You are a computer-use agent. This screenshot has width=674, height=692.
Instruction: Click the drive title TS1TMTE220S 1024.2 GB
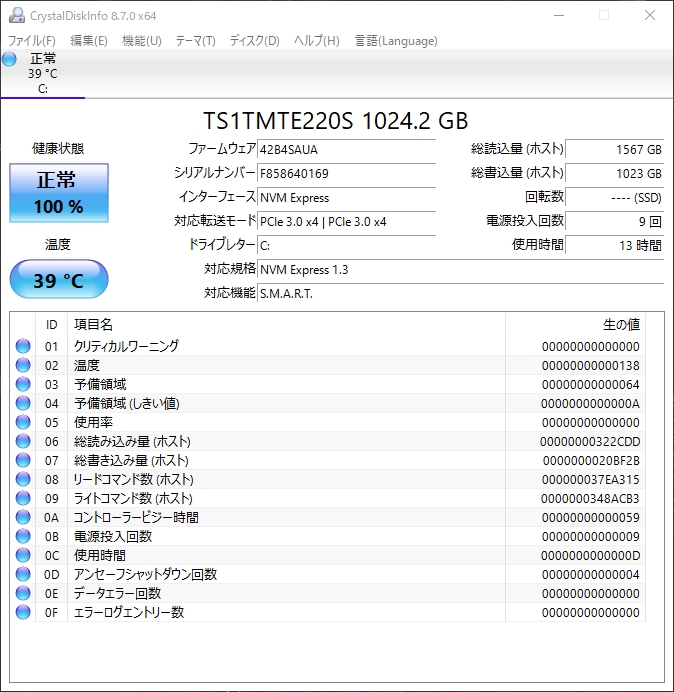point(335,120)
